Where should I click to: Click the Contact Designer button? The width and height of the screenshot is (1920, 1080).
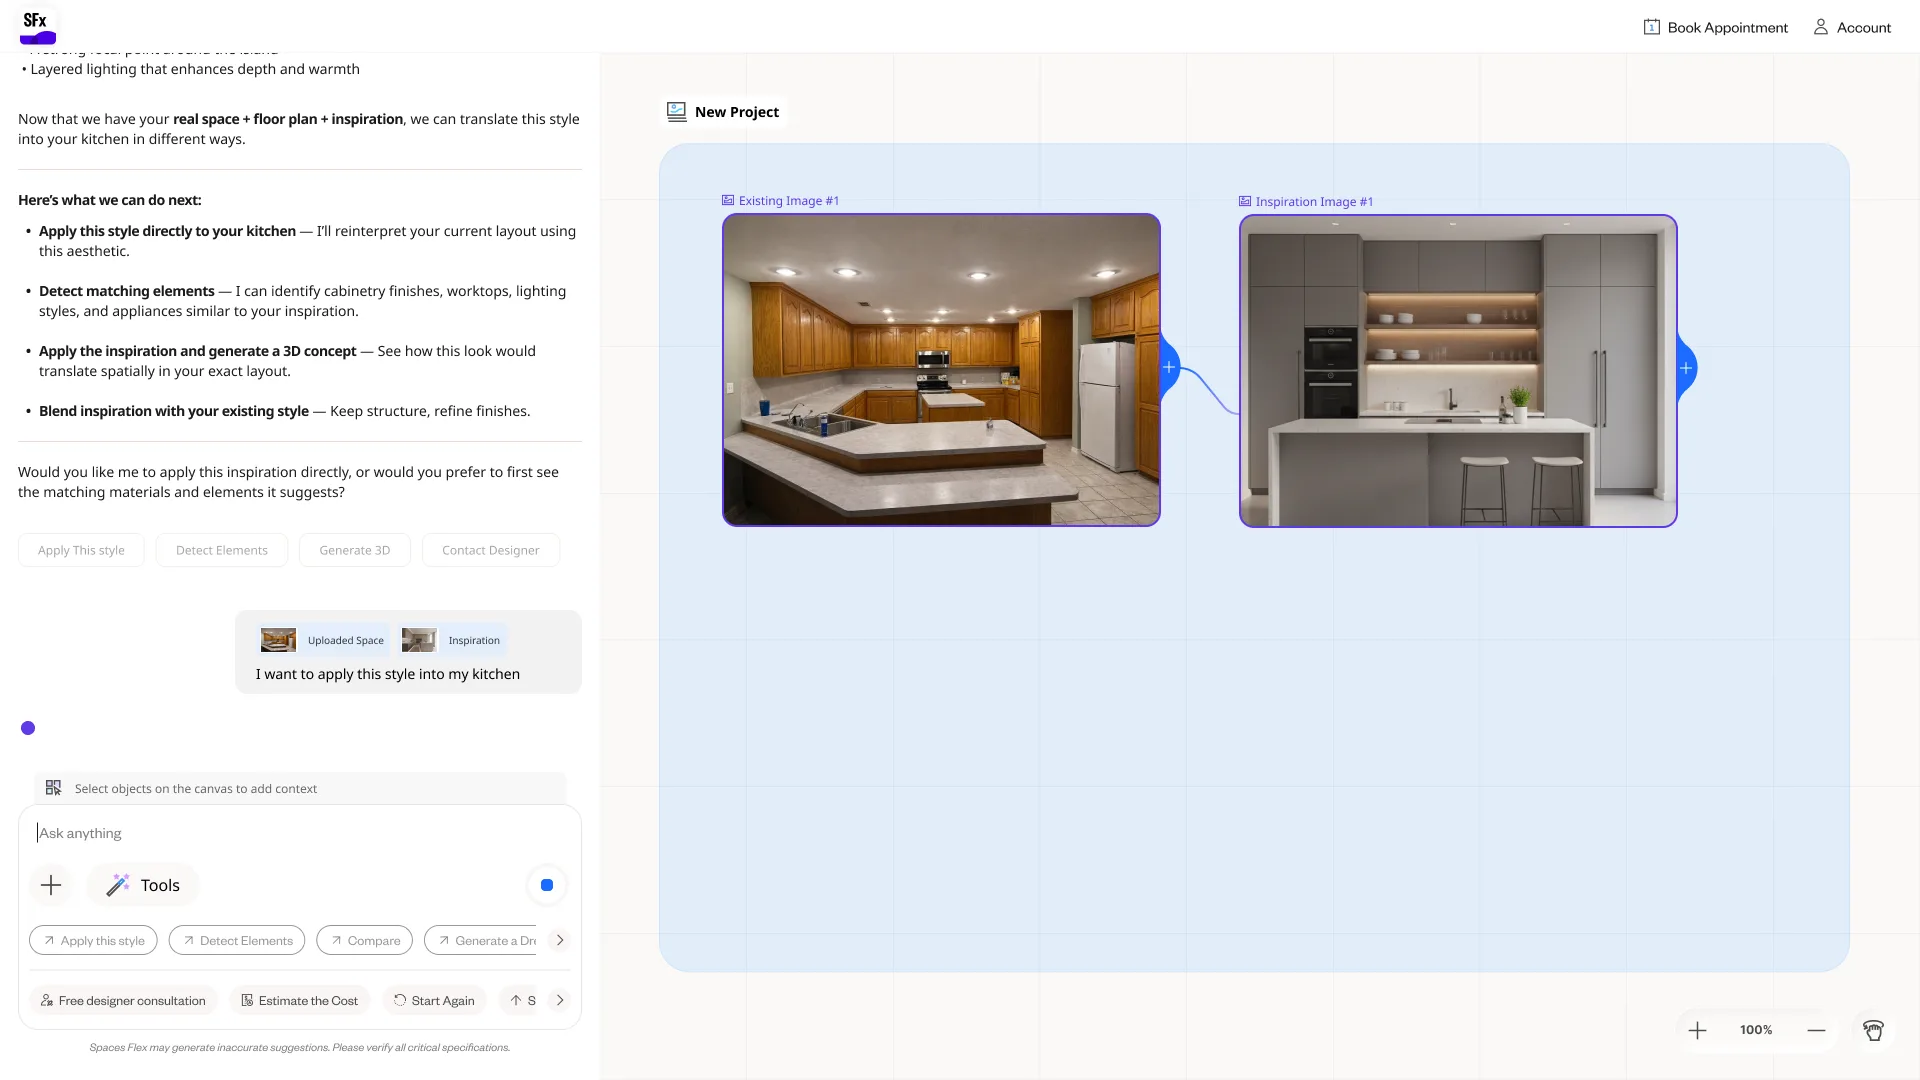(491, 550)
